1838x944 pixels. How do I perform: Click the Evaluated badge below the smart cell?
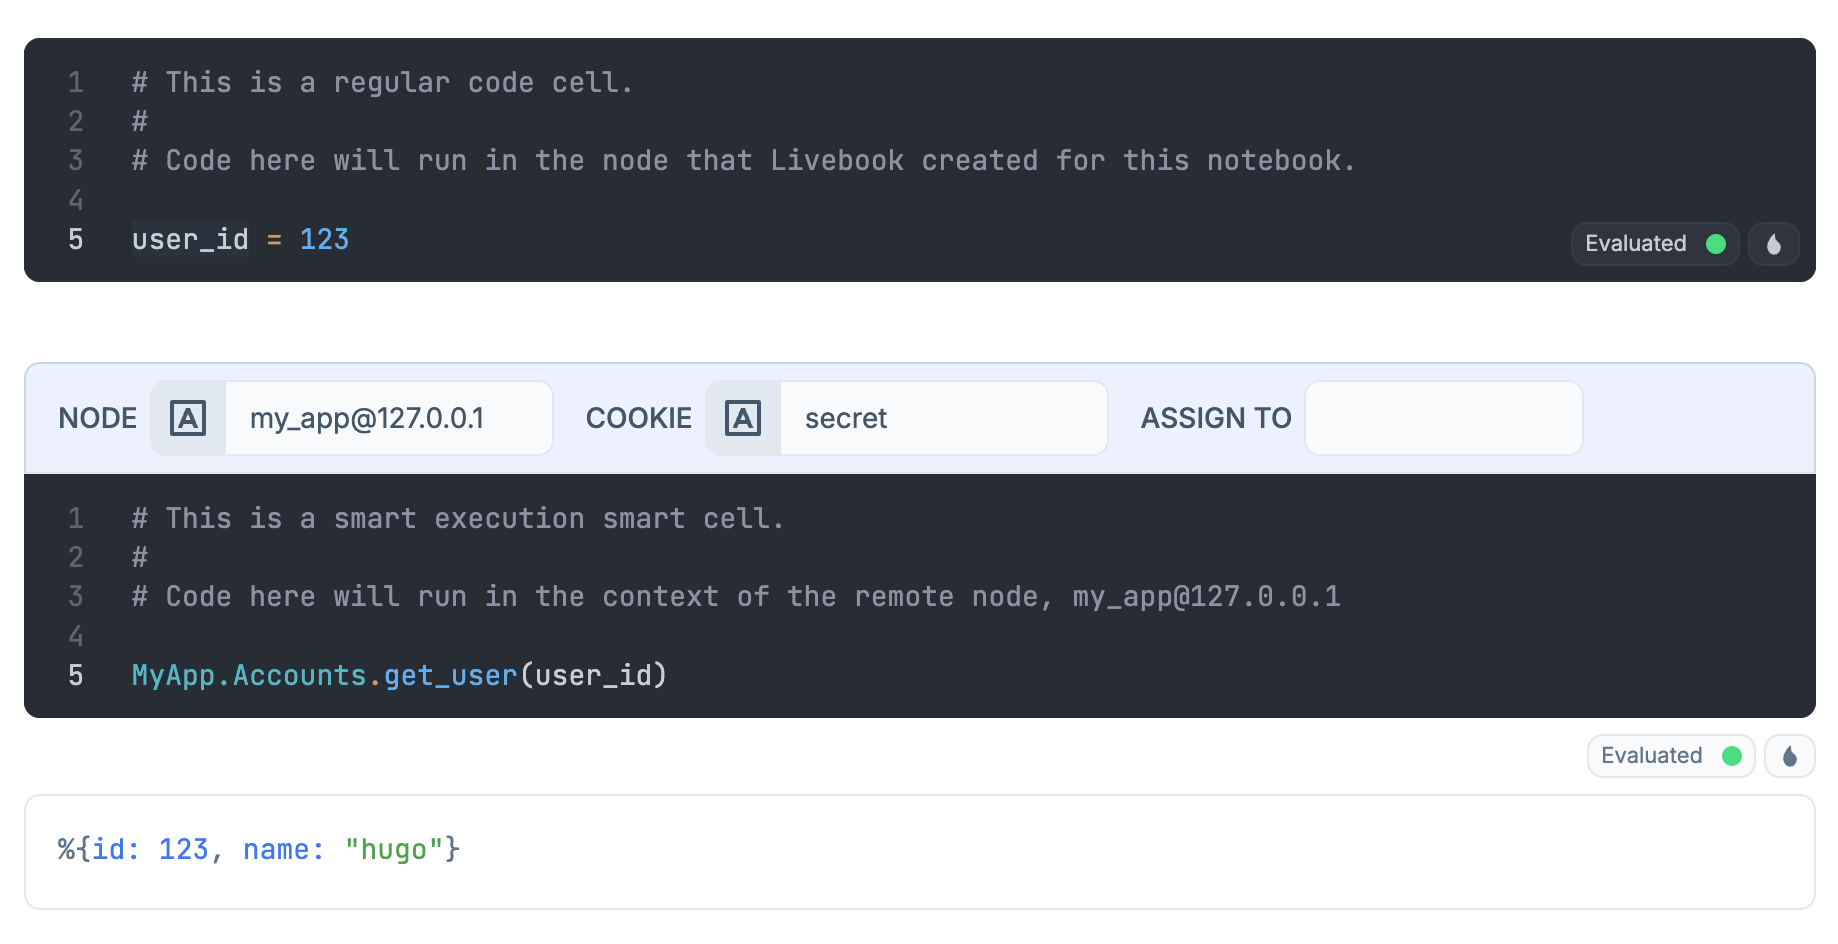point(1652,756)
